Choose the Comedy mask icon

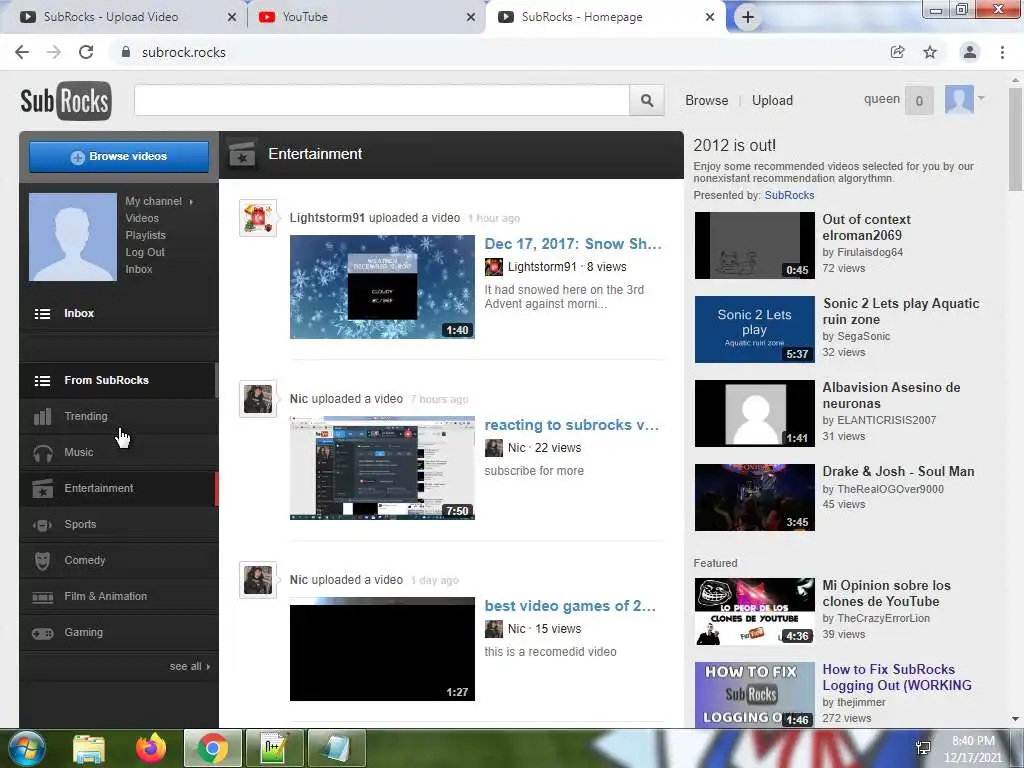[x=42, y=560]
